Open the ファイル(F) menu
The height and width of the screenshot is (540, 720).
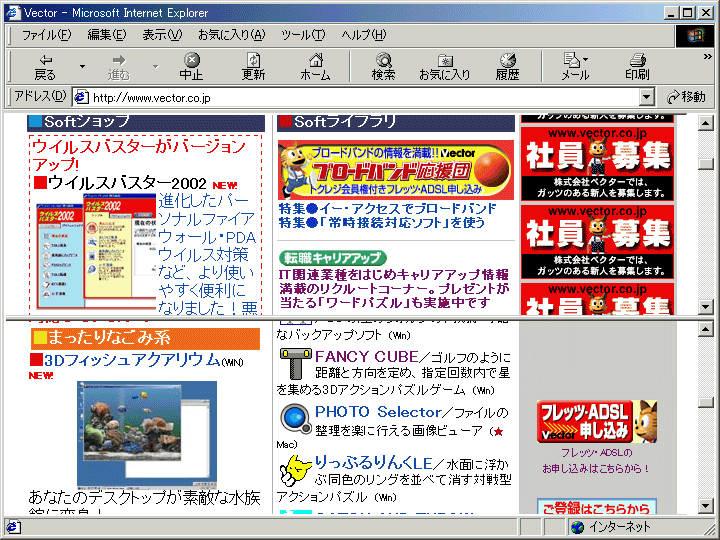(x=46, y=35)
